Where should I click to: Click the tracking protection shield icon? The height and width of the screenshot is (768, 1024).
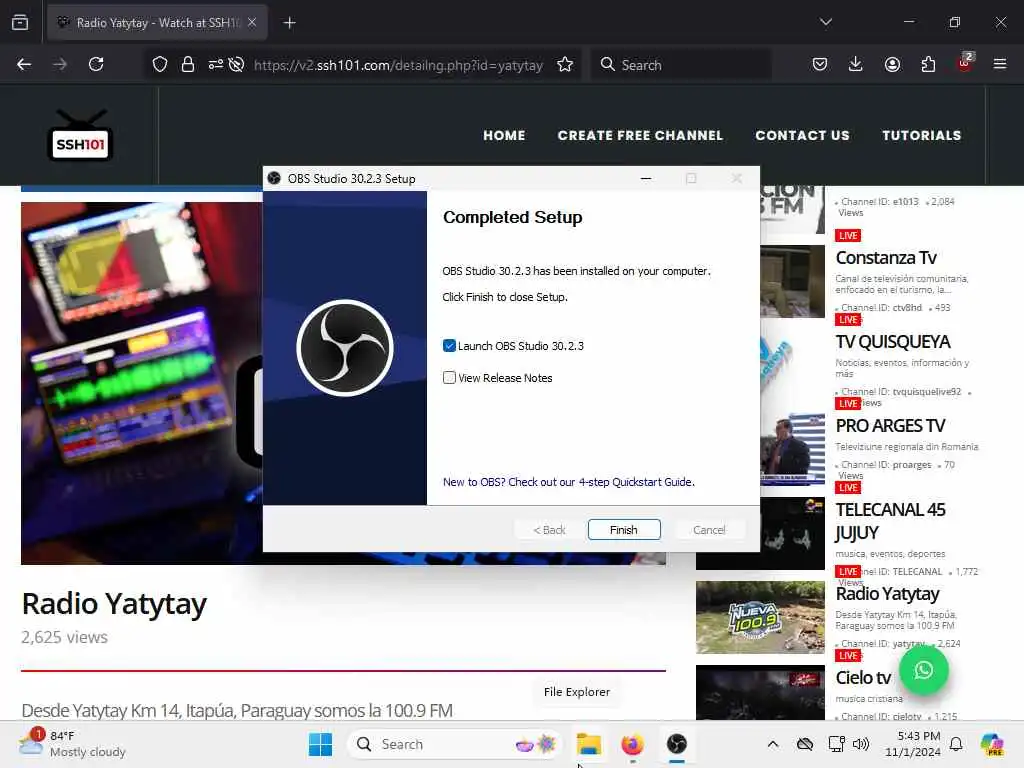(x=160, y=64)
